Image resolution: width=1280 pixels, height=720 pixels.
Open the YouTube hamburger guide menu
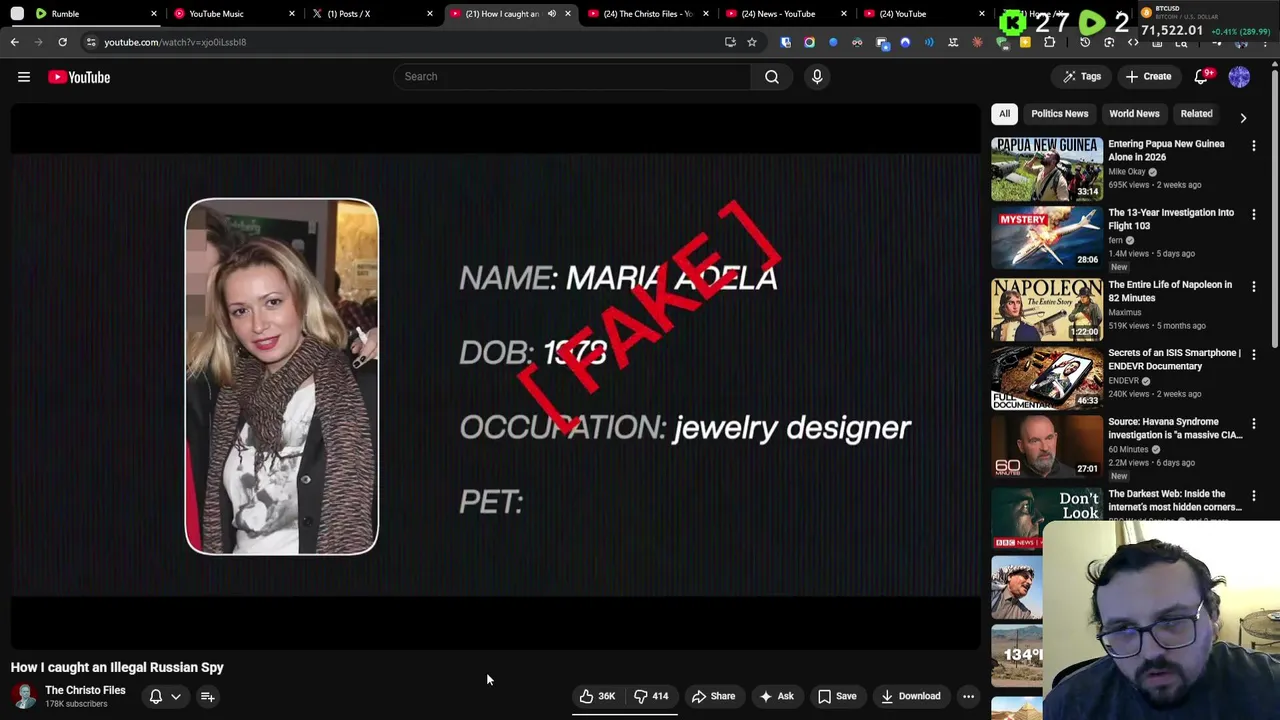(24, 77)
